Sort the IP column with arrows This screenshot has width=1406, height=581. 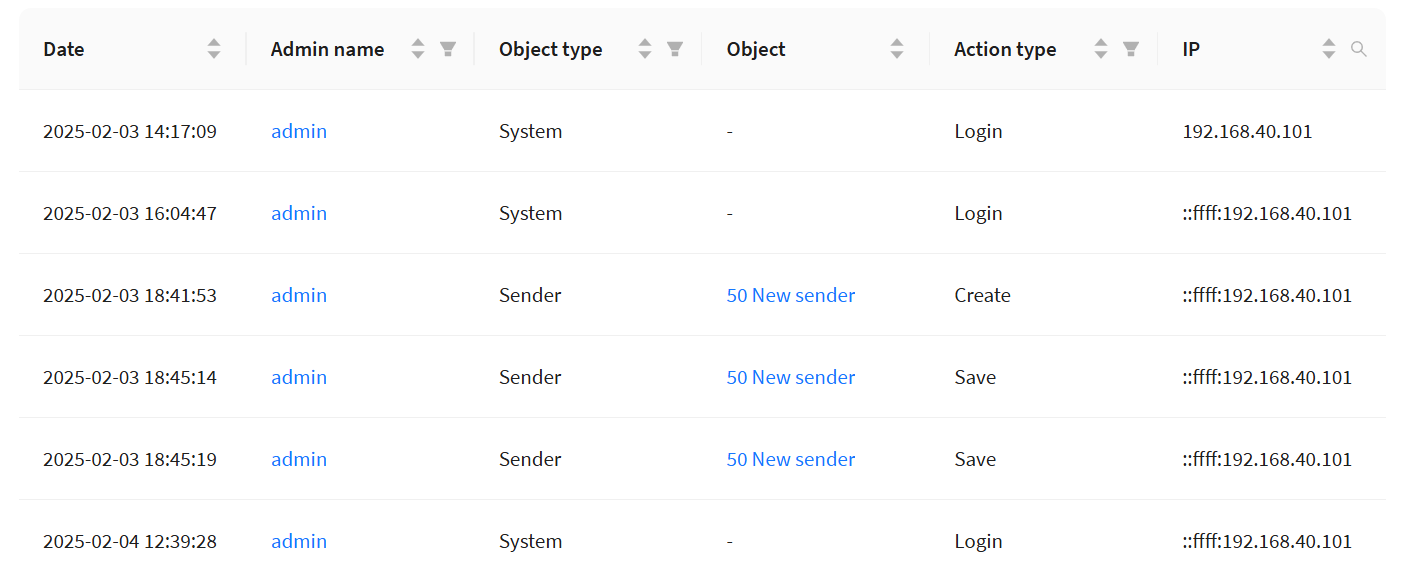(x=1328, y=49)
